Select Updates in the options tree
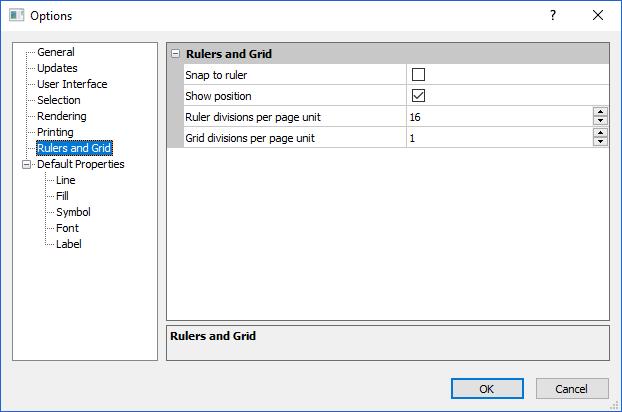Viewport: 622px width, 412px height. pyautogui.click(x=57, y=68)
